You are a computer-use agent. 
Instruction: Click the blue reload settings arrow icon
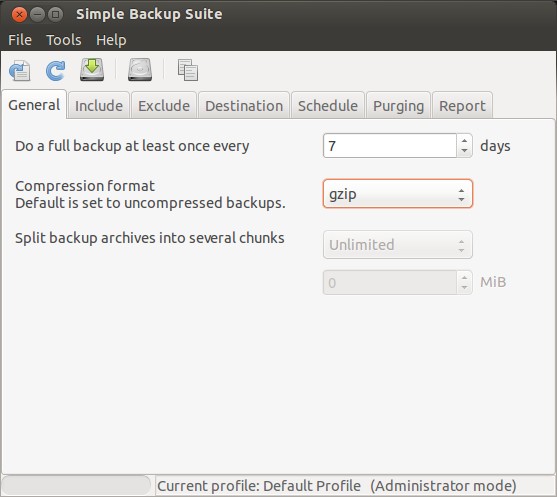pos(55,70)
